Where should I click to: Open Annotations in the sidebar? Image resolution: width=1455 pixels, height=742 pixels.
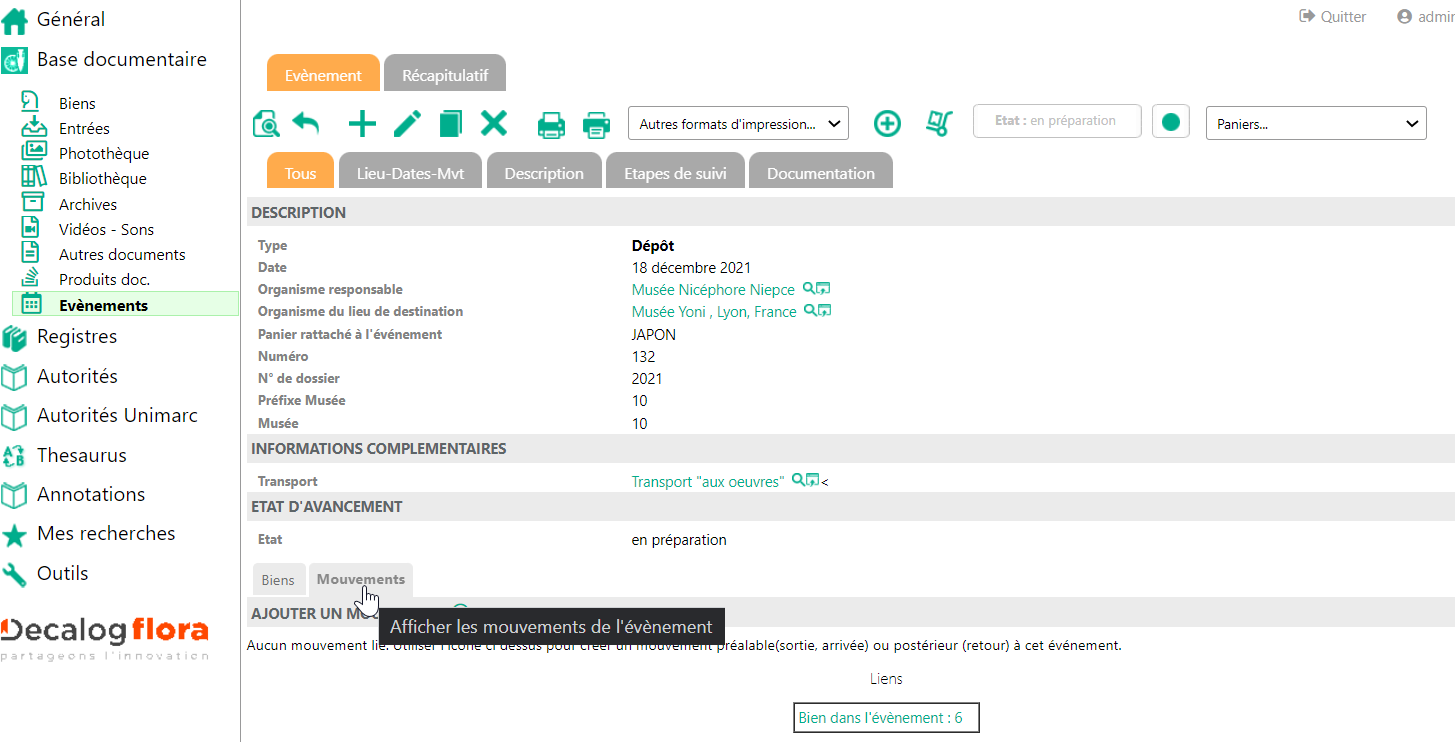[91, 494]
